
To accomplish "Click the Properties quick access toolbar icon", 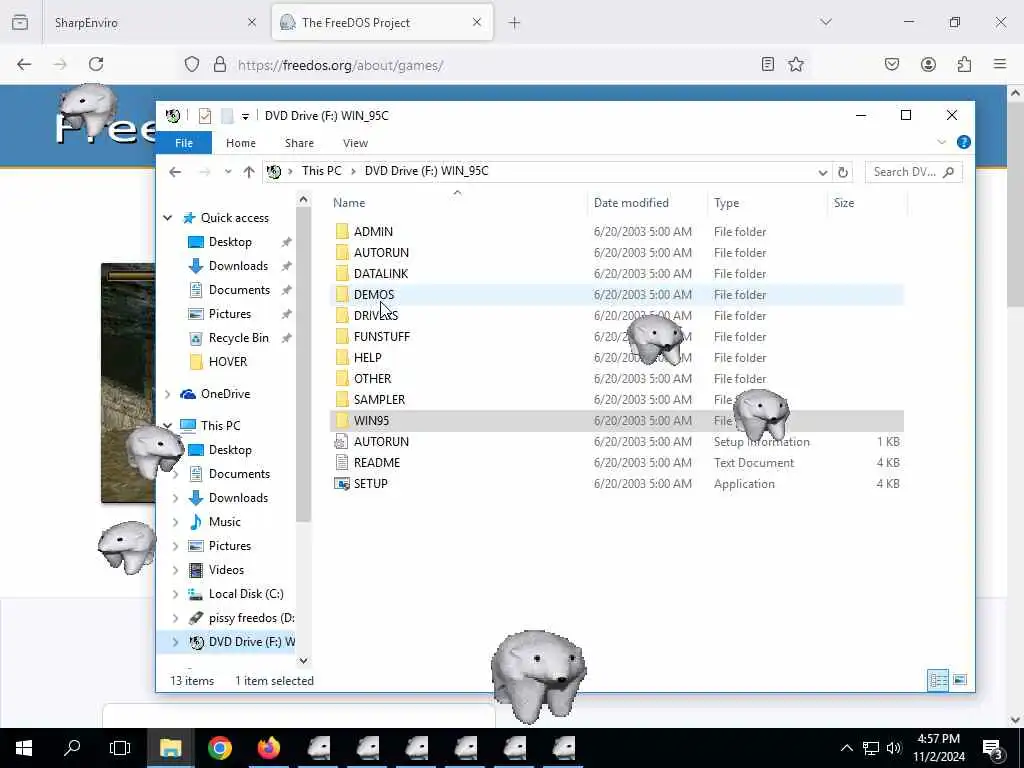I will click(x=205, y=116).
